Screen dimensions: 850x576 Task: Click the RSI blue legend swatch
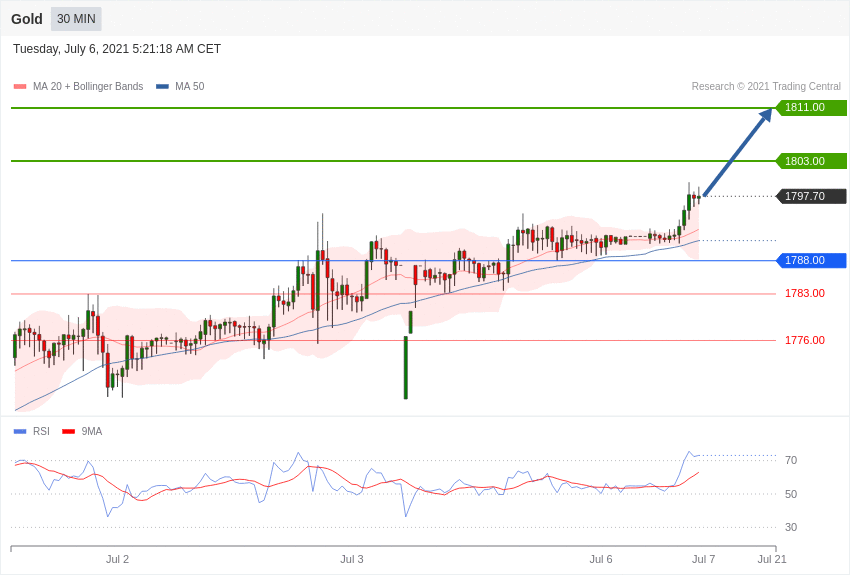tap(20, 431)
